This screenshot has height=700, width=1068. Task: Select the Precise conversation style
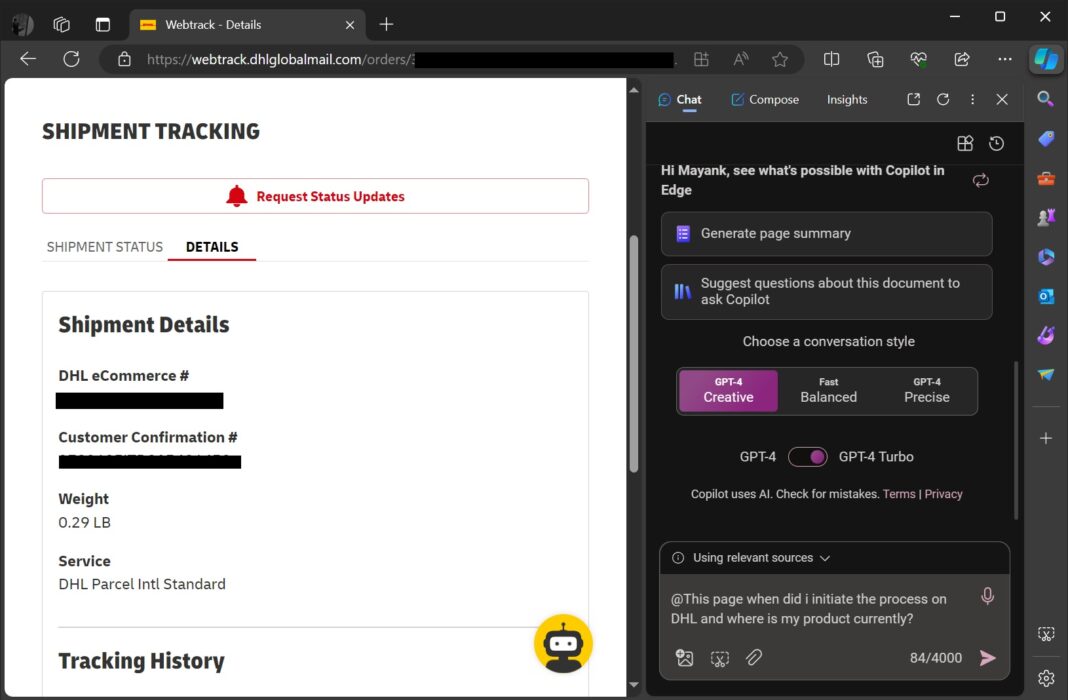click(926, 391)
